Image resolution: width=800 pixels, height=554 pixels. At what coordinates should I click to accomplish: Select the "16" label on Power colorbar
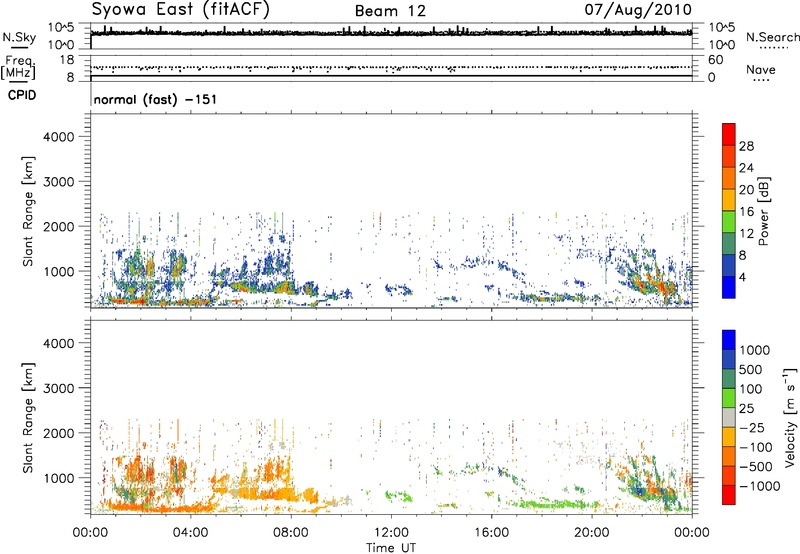coord(746,212)
